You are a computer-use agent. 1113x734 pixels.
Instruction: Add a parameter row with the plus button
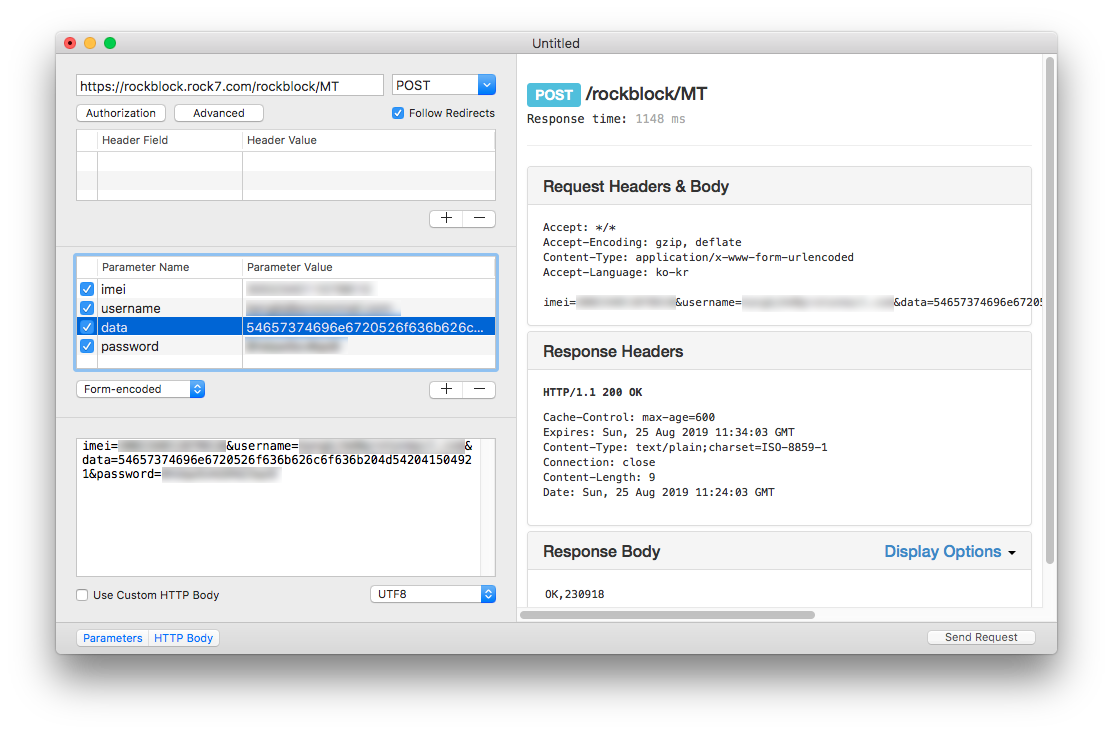click(x=446, y=389)
